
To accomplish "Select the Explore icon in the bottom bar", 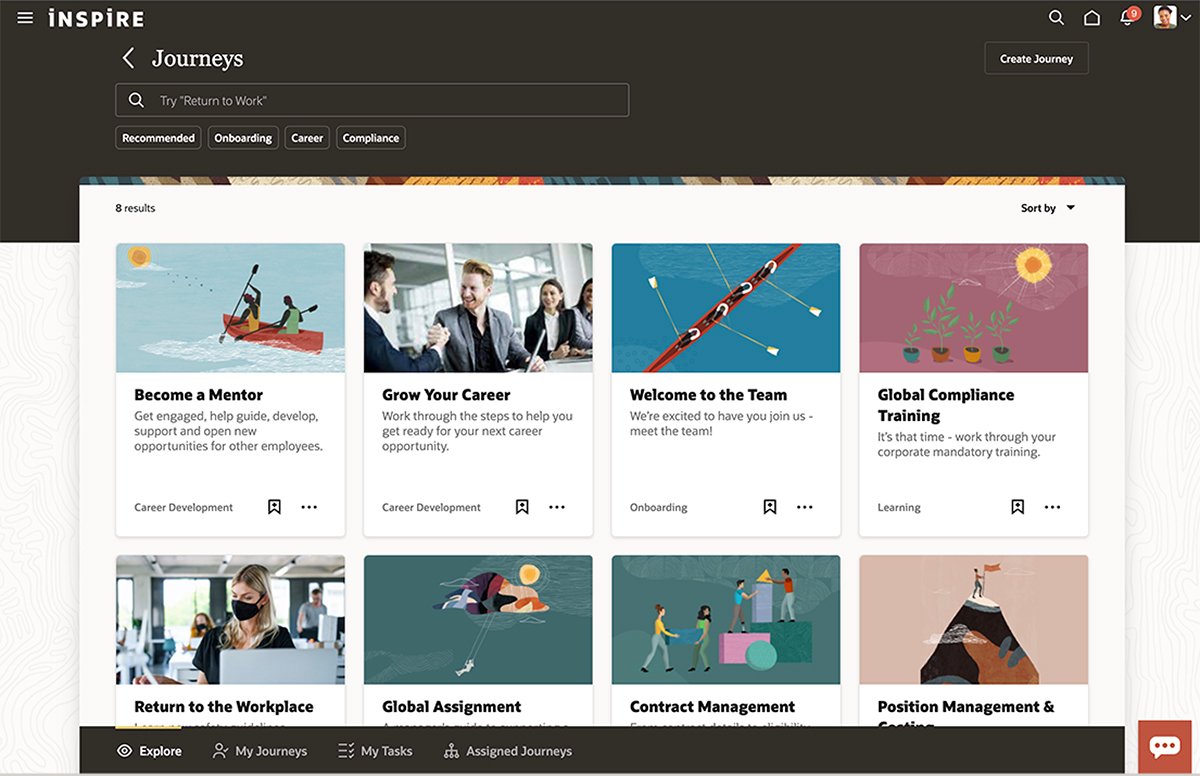I will pyautogui.click(x=149, y=750).
